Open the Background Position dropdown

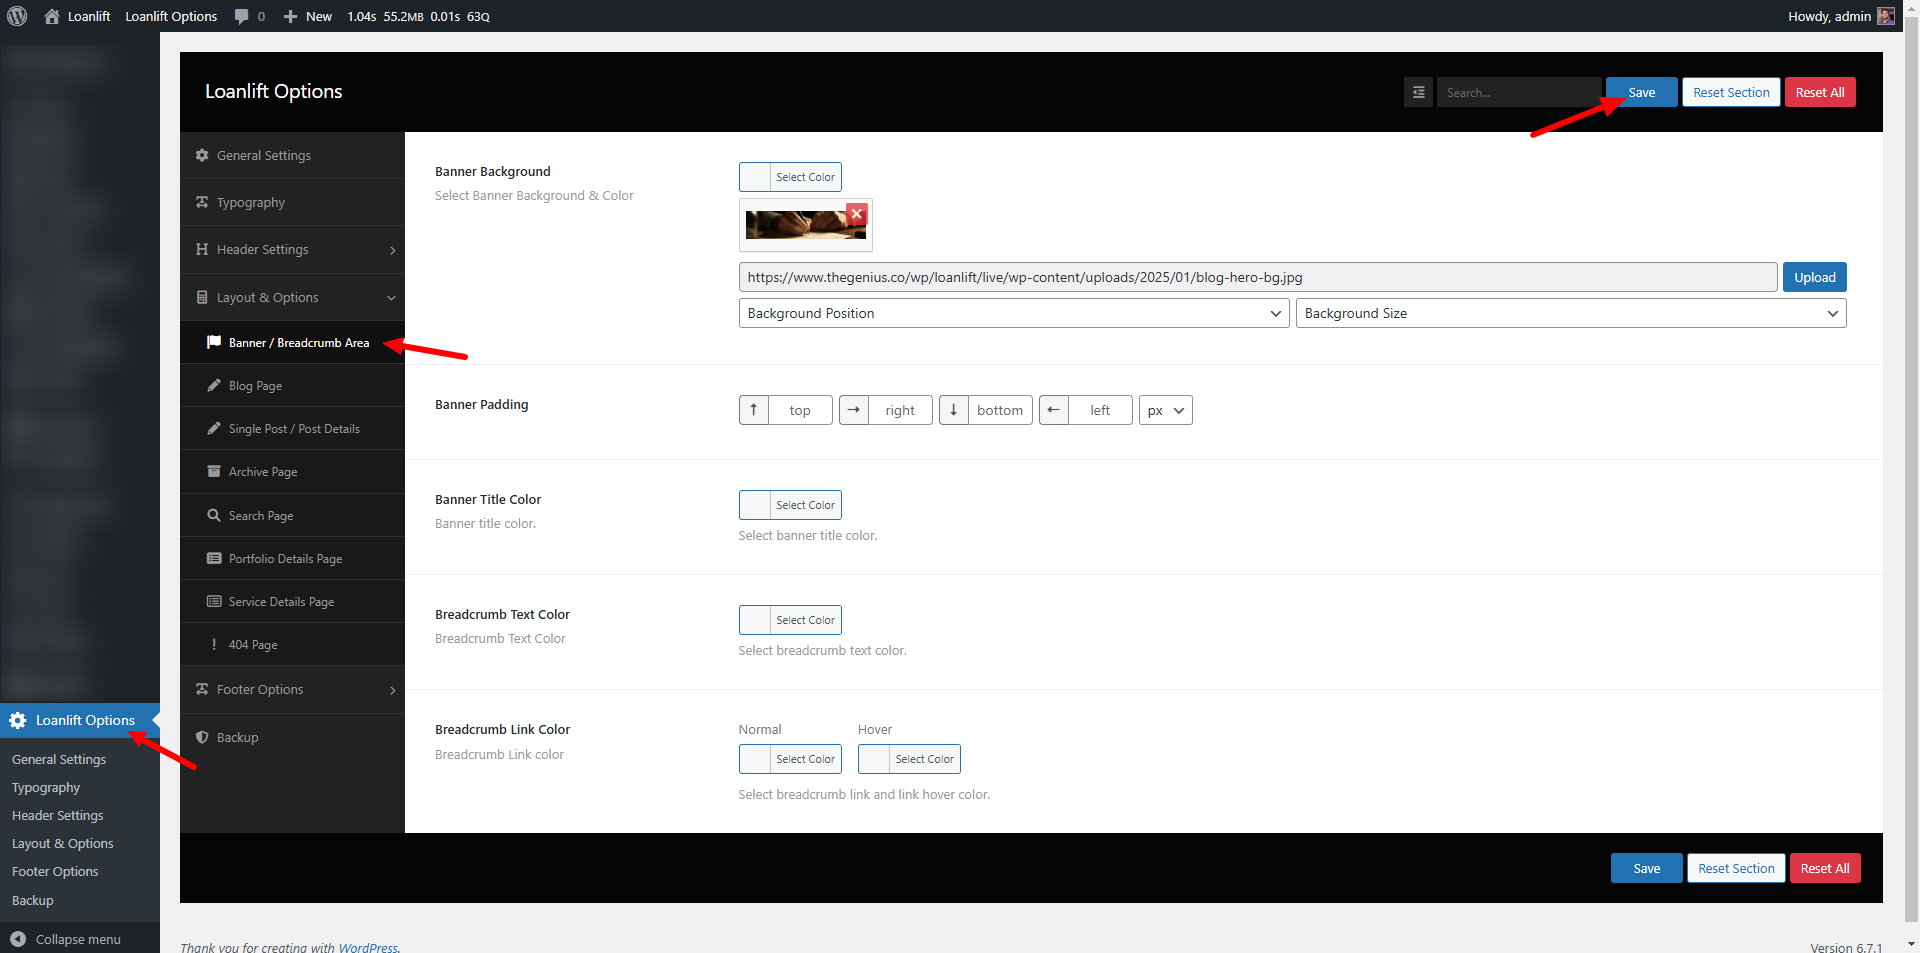coord(1013,313)
